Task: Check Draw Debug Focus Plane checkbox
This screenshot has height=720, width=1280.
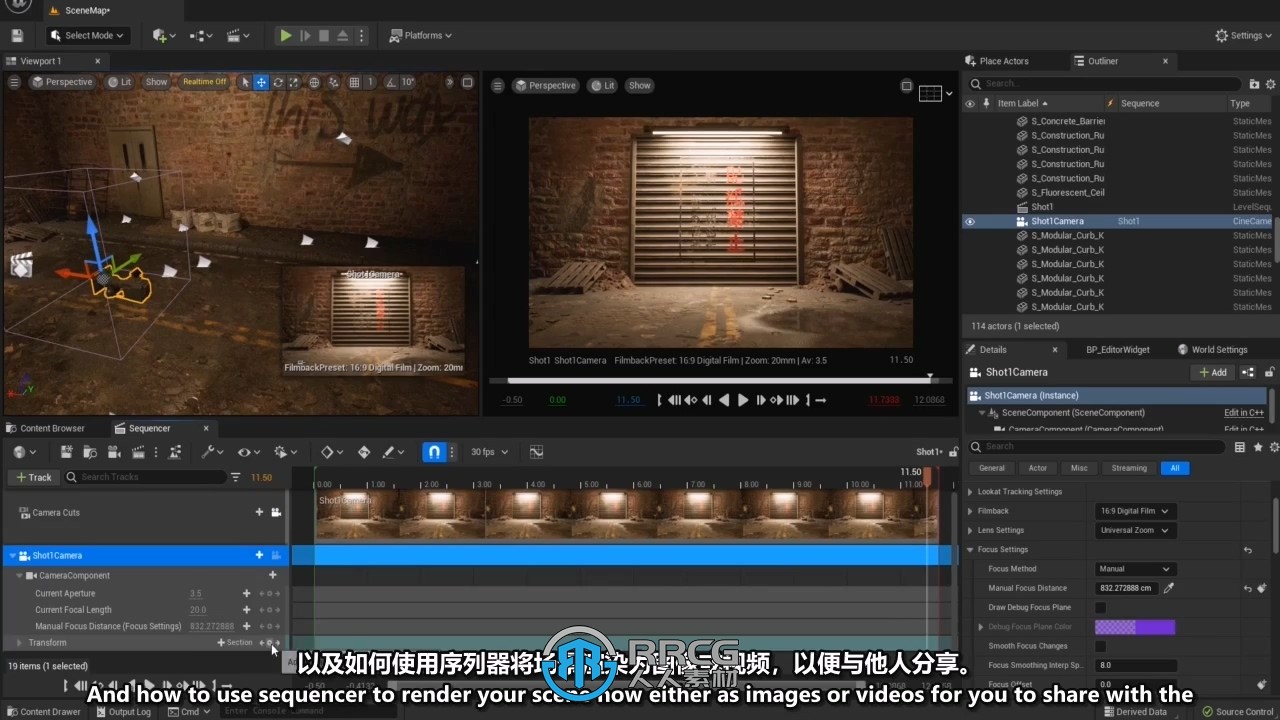Action: click(1101, 607)
